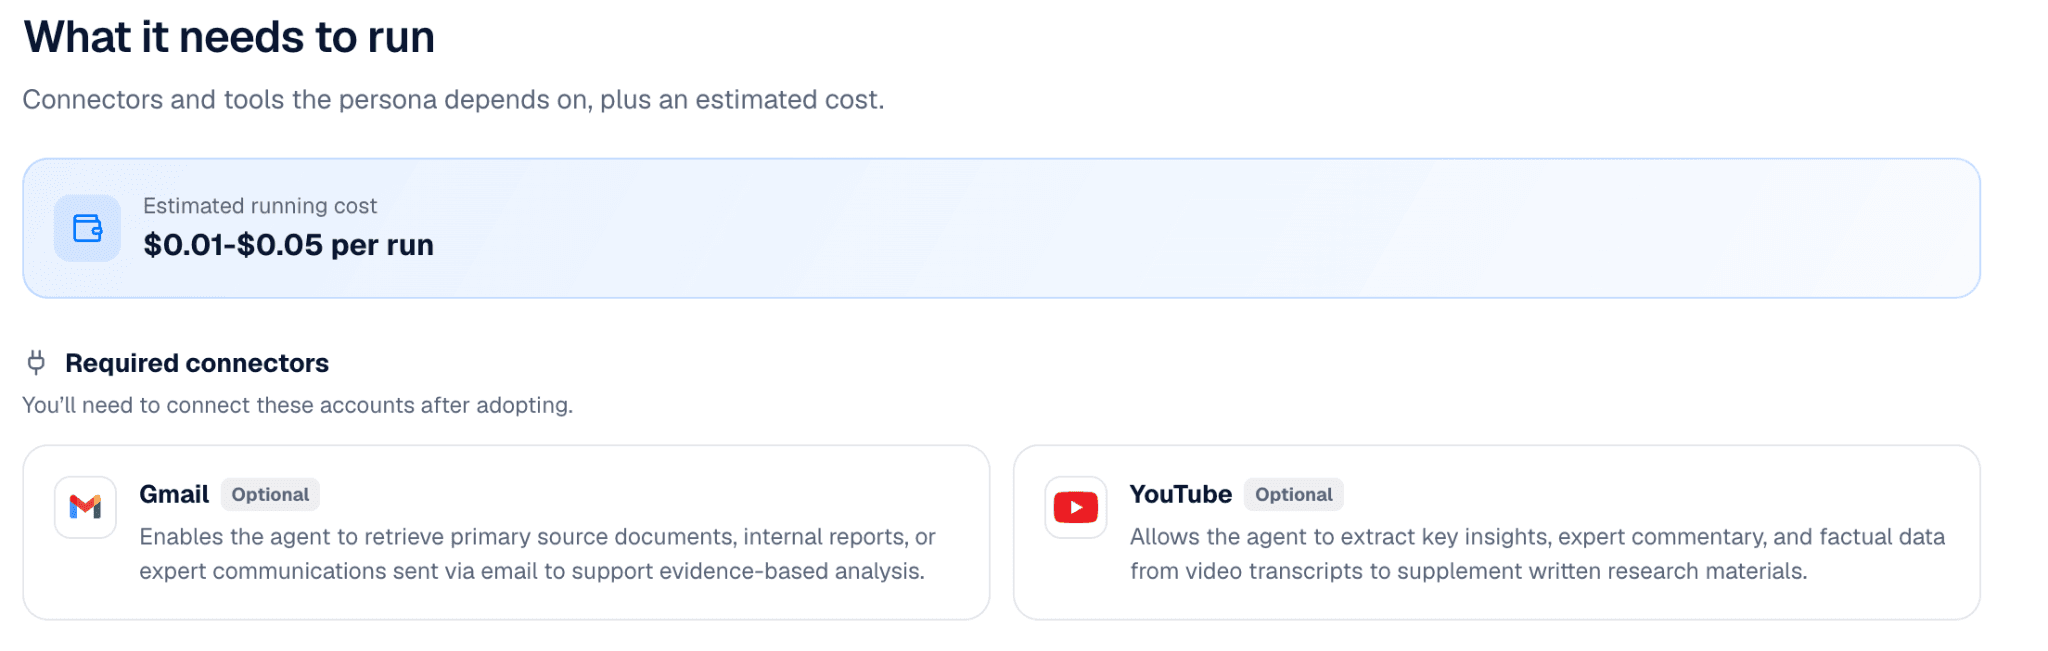Click the Gmail text about evidence-based analysis
This screenshot has height=651, width=2048.
(x=532, y=571)
